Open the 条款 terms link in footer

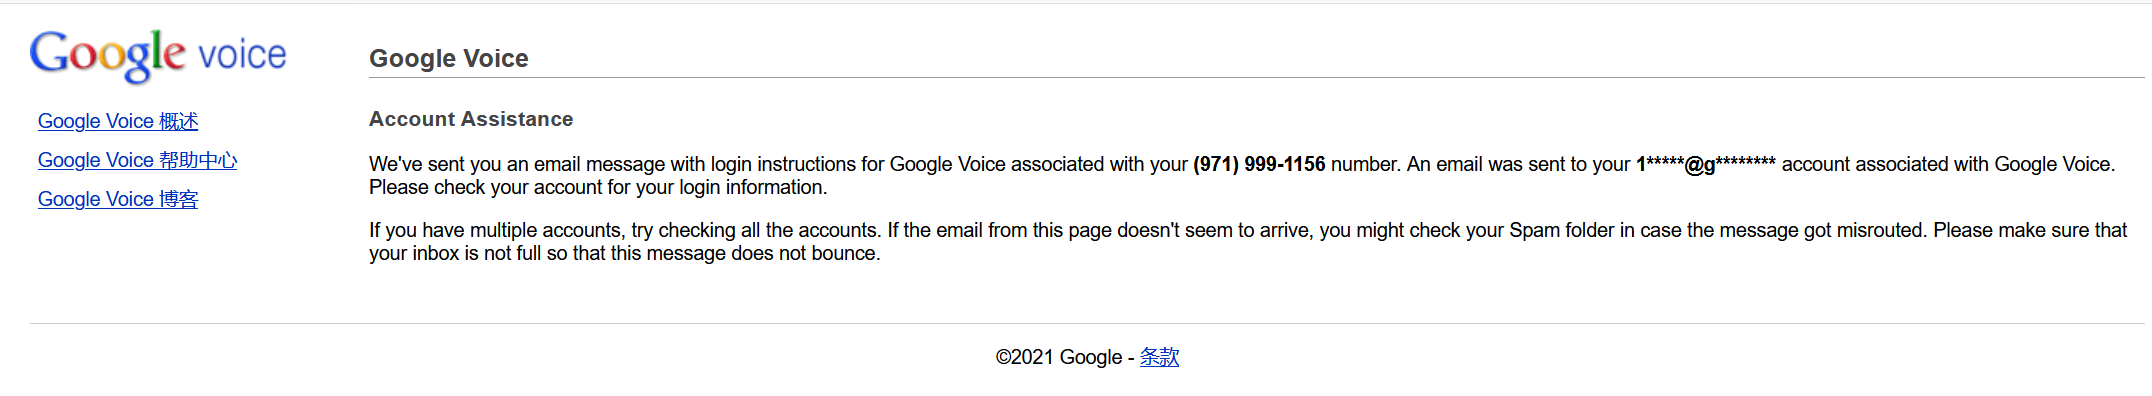pyautogui.click(x=1159, y=357)
